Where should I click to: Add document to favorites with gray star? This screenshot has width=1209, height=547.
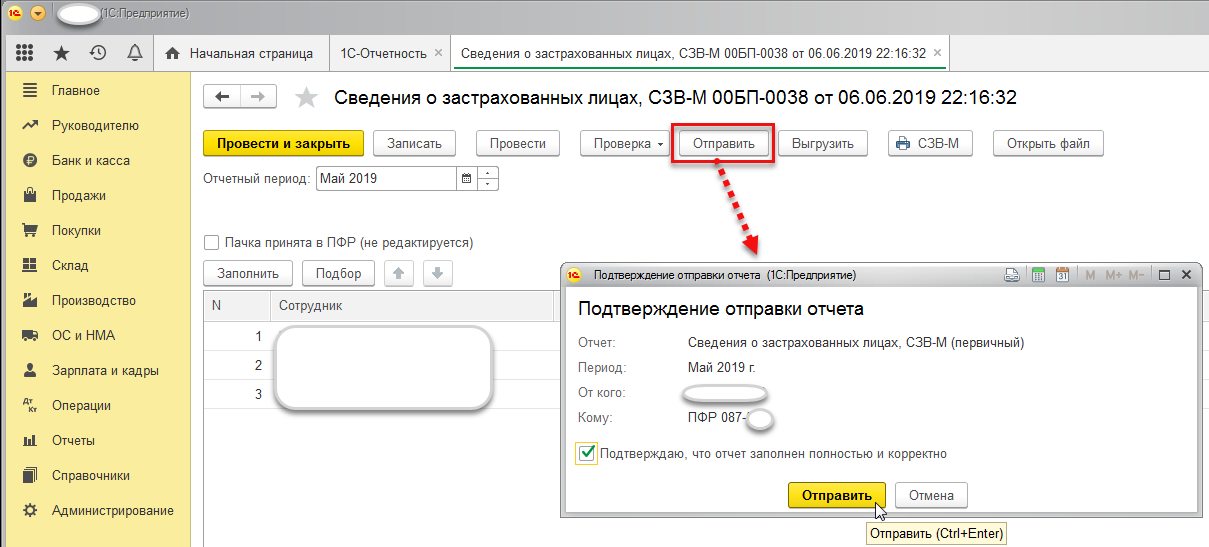coord(307,97)
